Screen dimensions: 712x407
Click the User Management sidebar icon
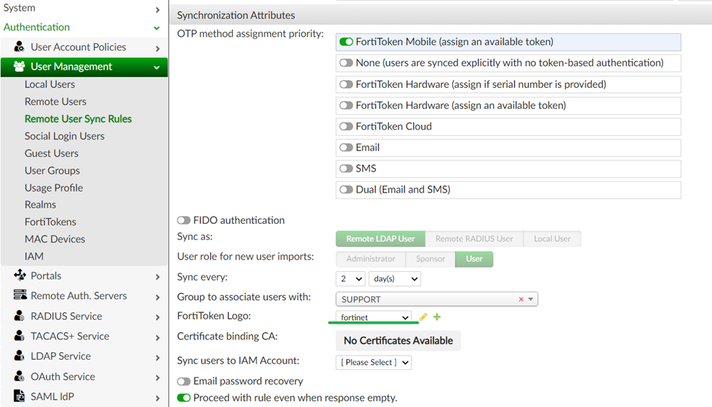click(x=19, y=67)
